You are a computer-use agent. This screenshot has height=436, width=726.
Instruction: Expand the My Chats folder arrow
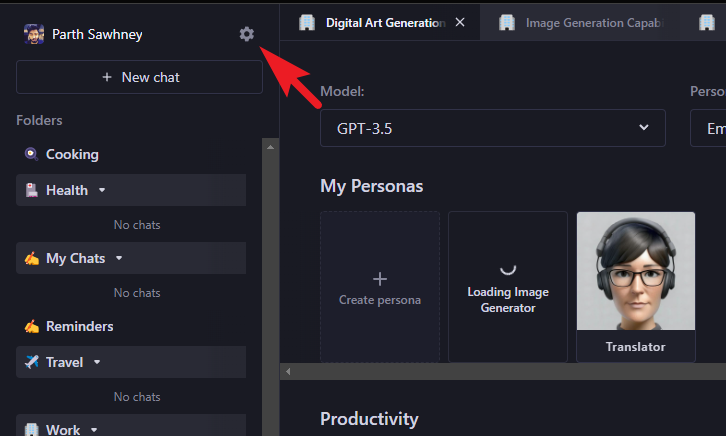point(119,258)
